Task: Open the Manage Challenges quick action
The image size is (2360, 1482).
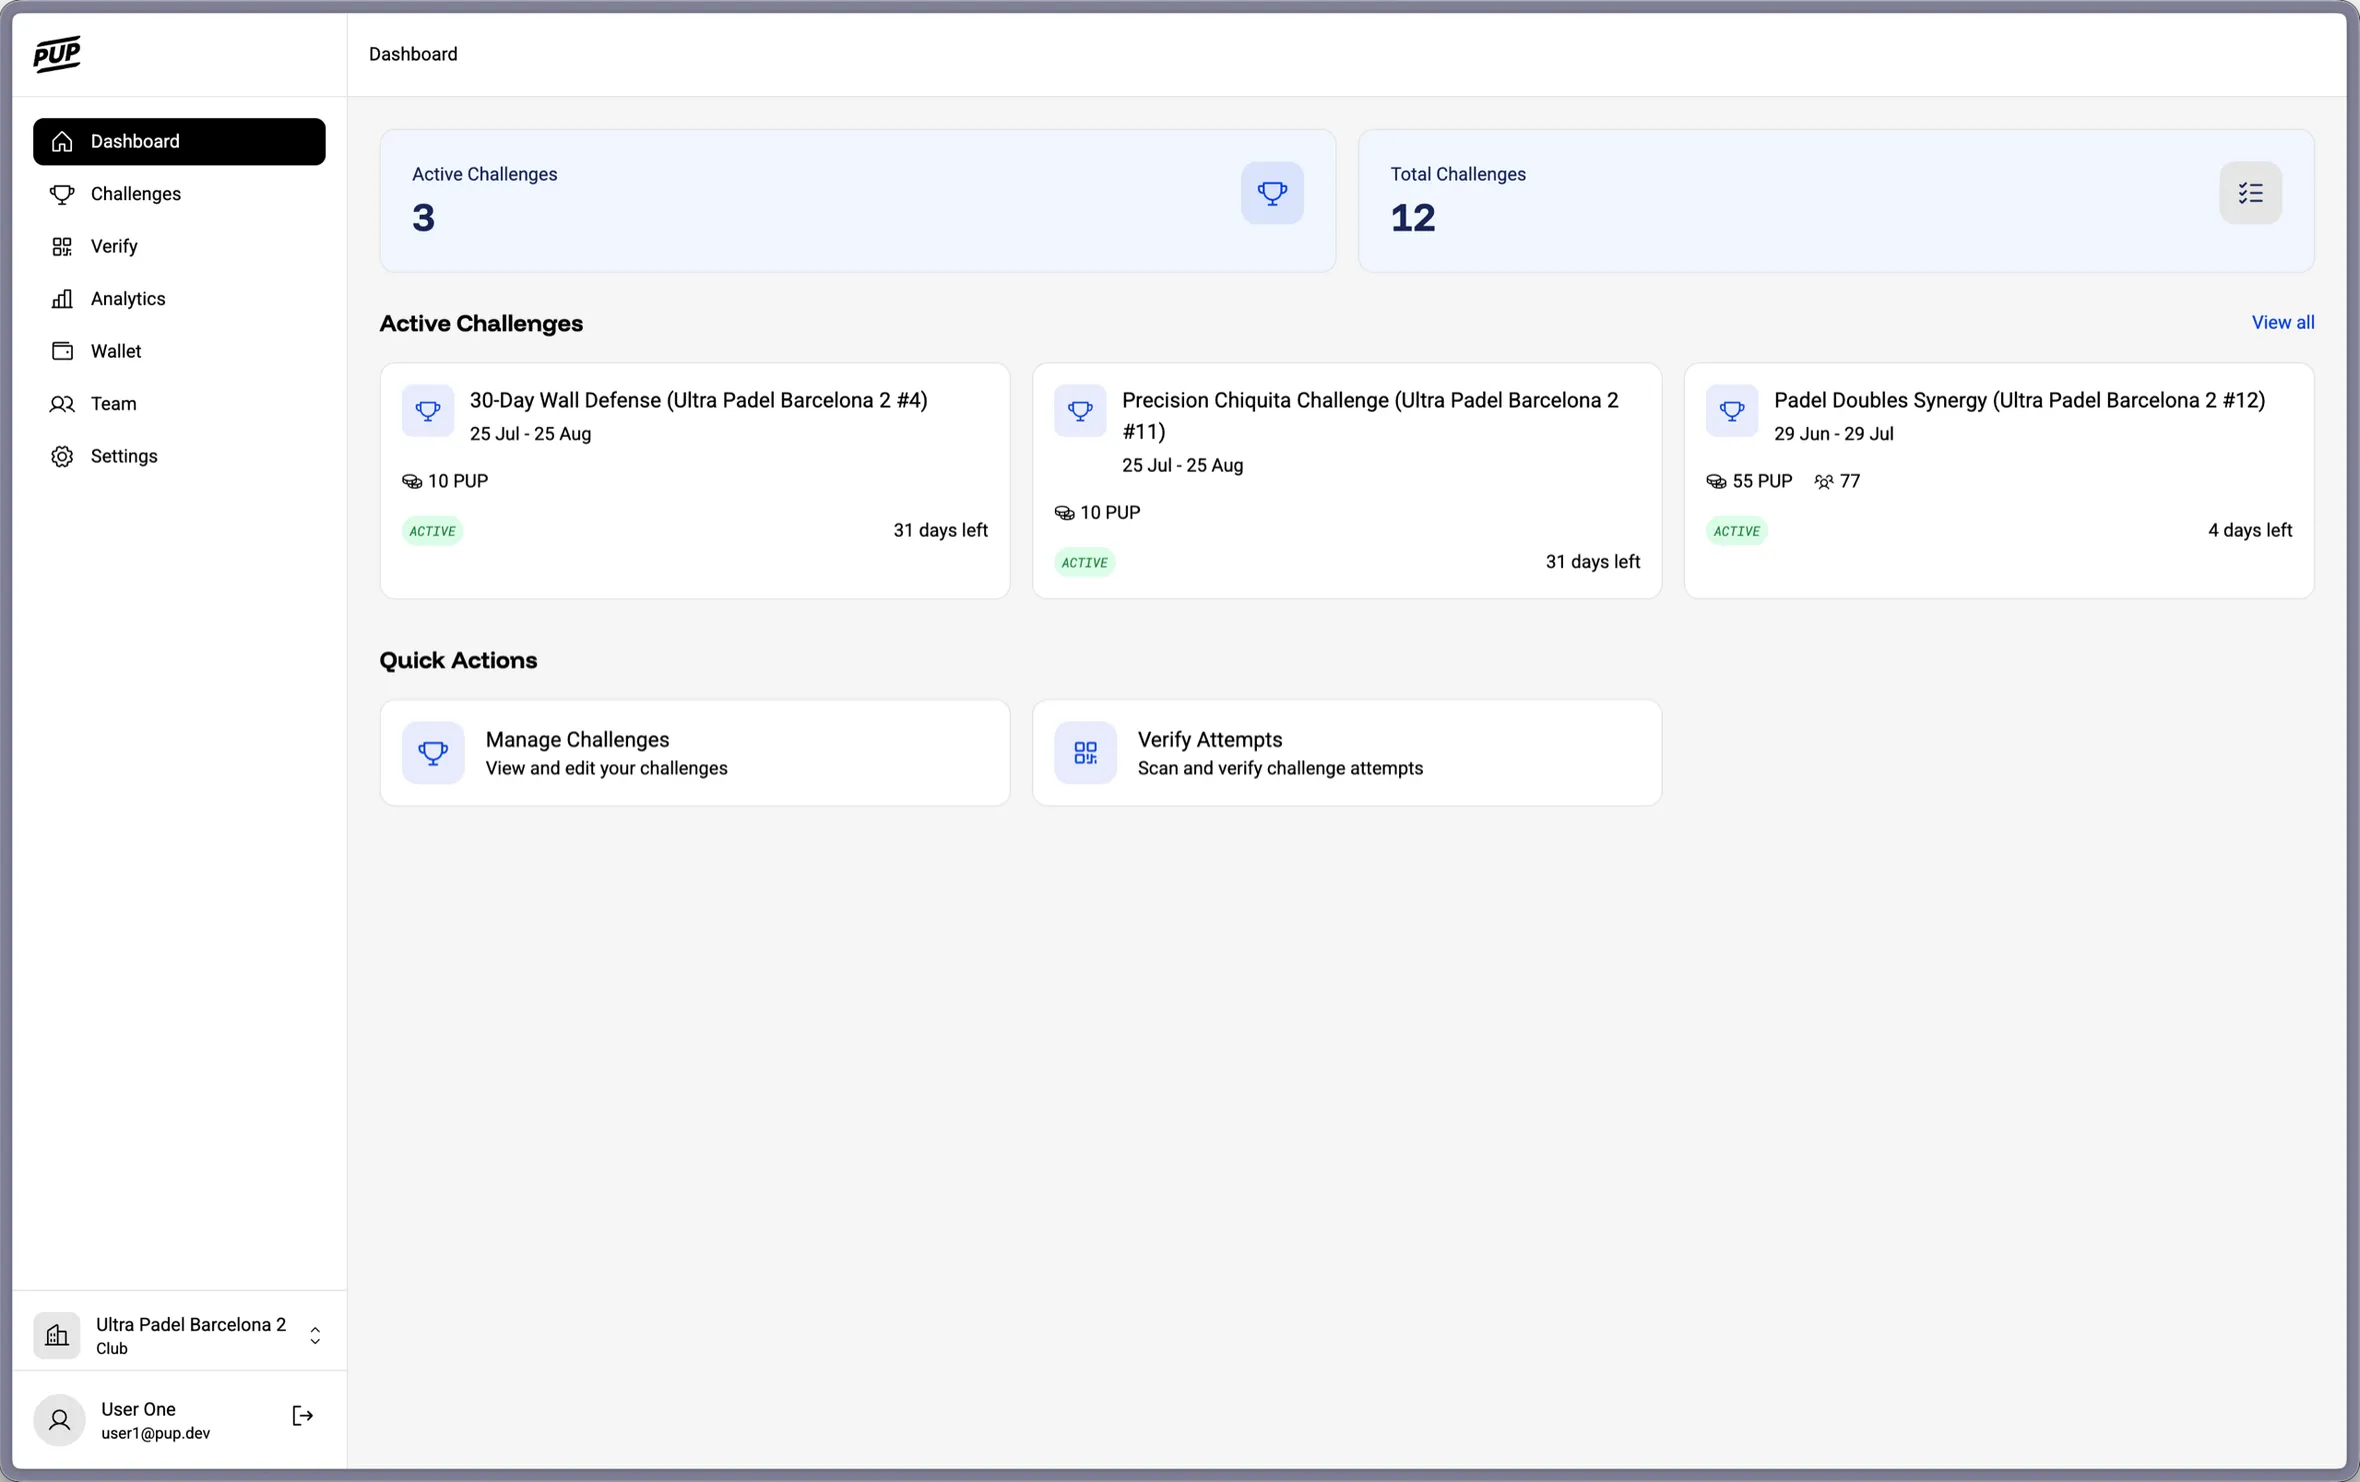Action: [695, 753]
